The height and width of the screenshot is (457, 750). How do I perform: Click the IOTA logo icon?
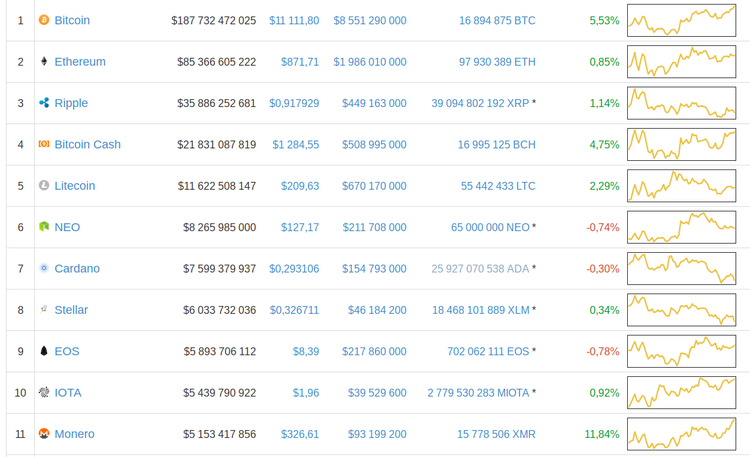coord(44,392)
